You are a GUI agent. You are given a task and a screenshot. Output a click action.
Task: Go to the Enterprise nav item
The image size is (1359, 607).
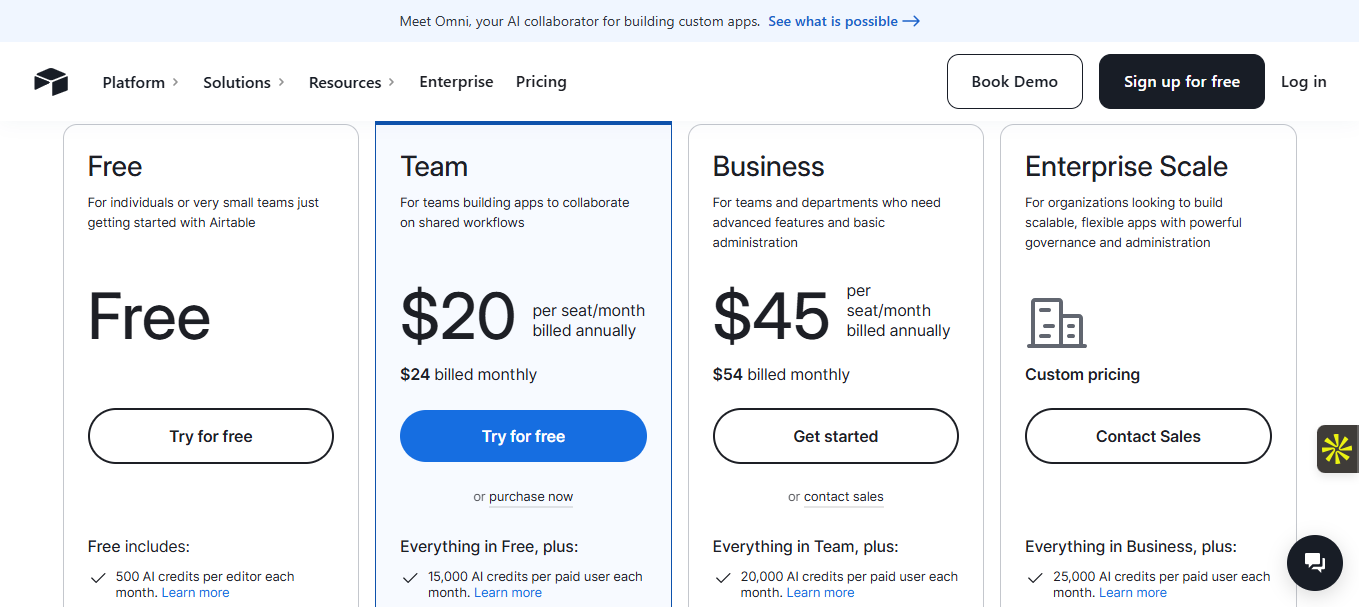[456, 82]
